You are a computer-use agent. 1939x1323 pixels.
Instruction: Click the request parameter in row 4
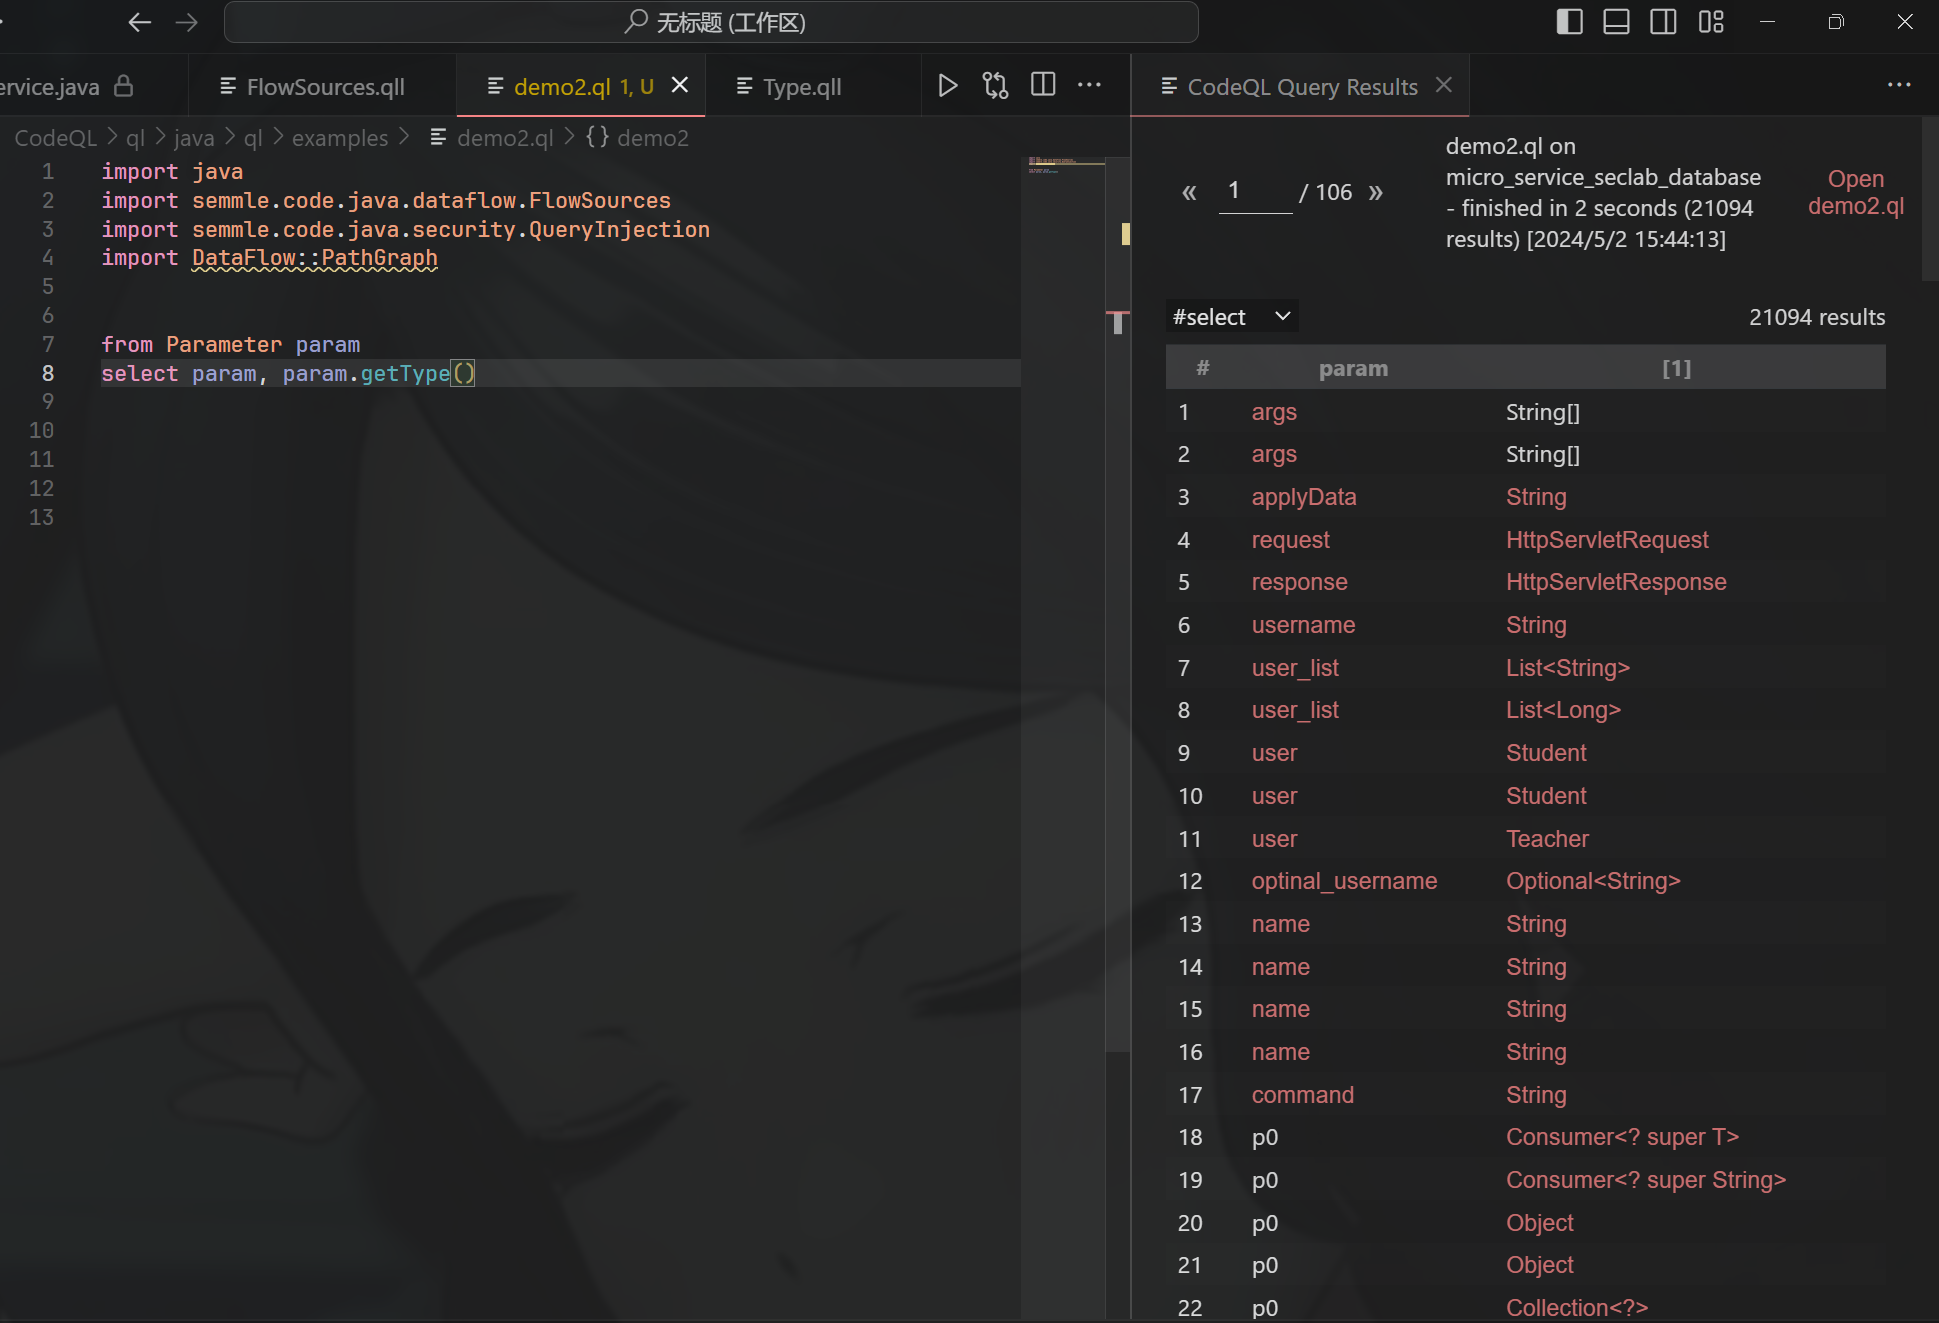pyautogui.click(x=1290, y=540)
